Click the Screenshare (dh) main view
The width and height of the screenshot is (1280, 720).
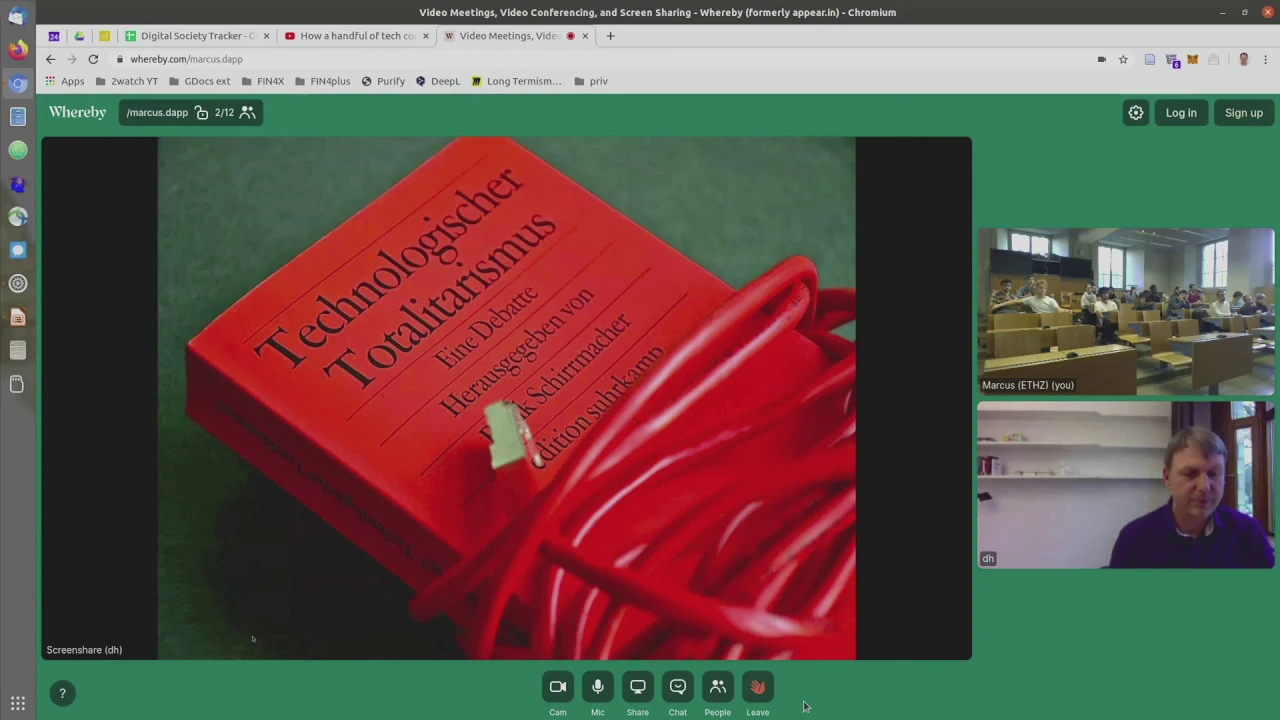[506, 398]
